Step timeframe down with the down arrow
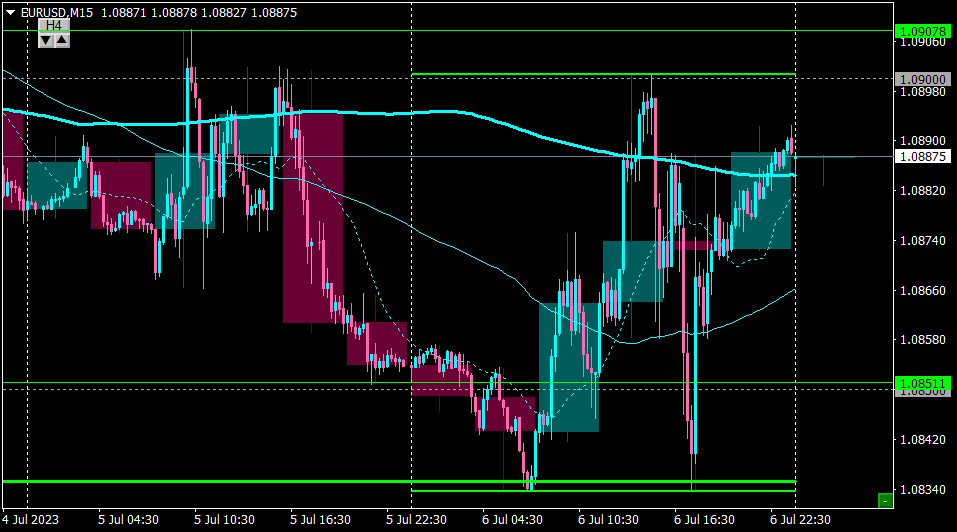 (x=46, y=41)
